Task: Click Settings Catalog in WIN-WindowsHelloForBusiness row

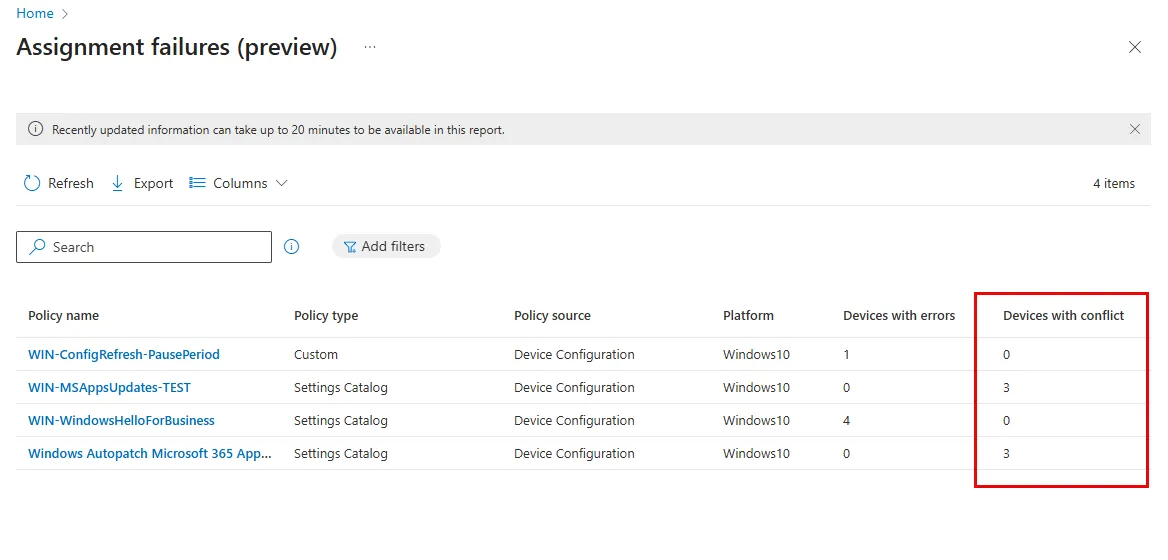Action: (340, 420)
